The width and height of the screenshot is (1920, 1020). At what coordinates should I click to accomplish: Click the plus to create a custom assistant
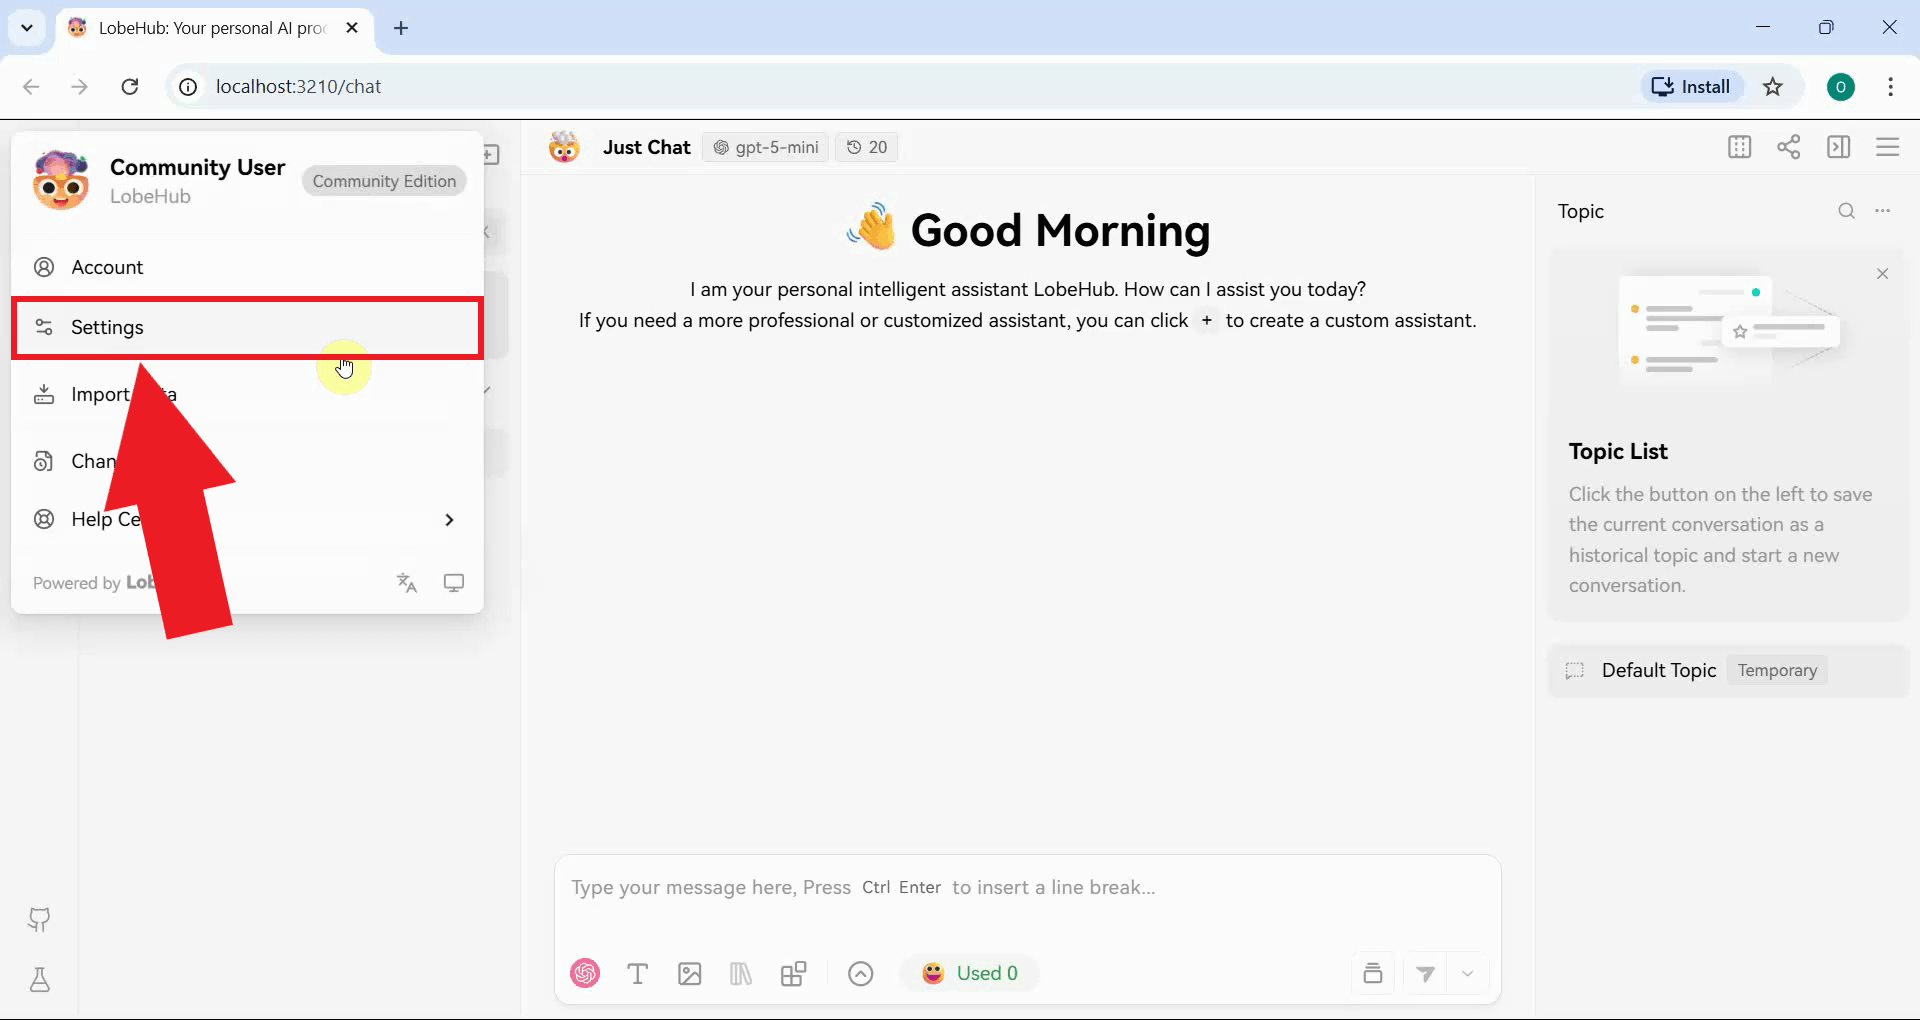pos(1207,321)
